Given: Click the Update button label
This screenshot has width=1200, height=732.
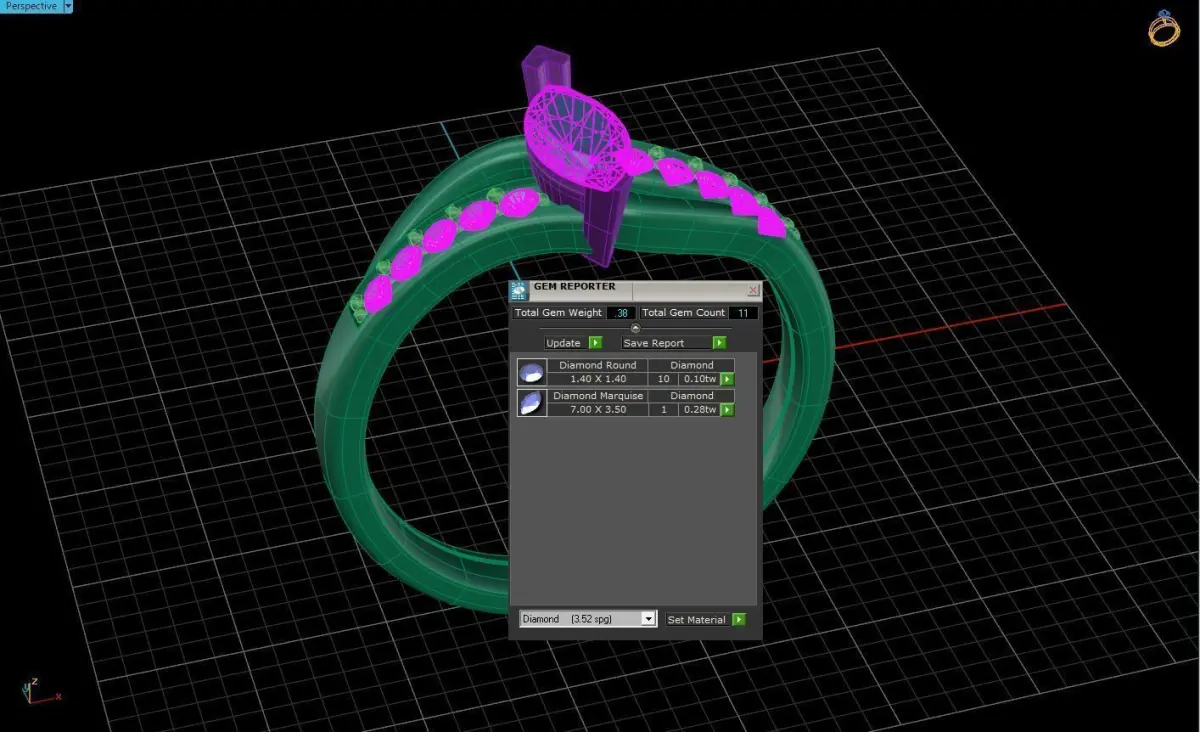Looking at the screenshot, I should click(564, 343).
